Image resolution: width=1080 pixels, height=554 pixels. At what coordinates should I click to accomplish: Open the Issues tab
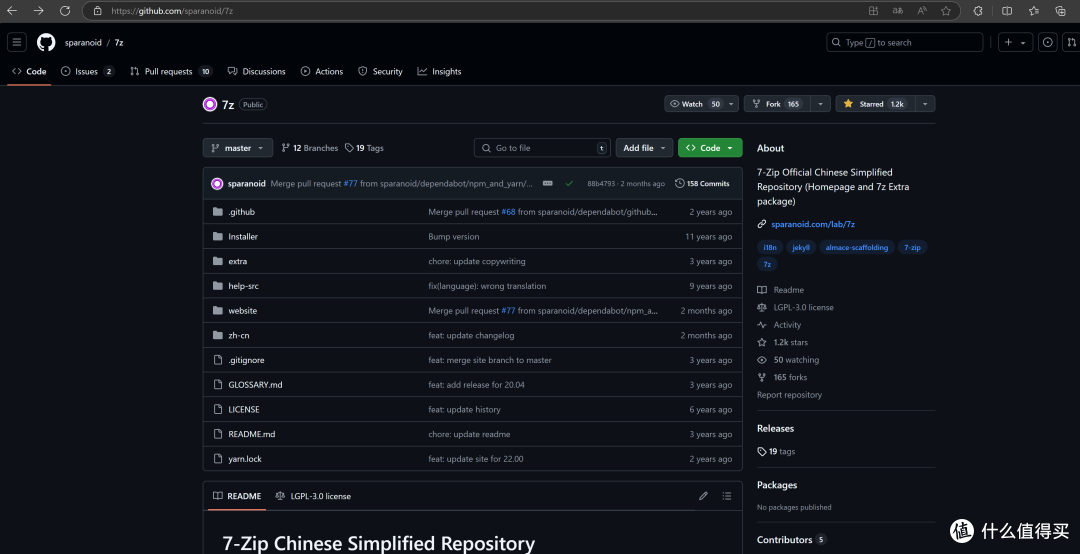[87, 72]
